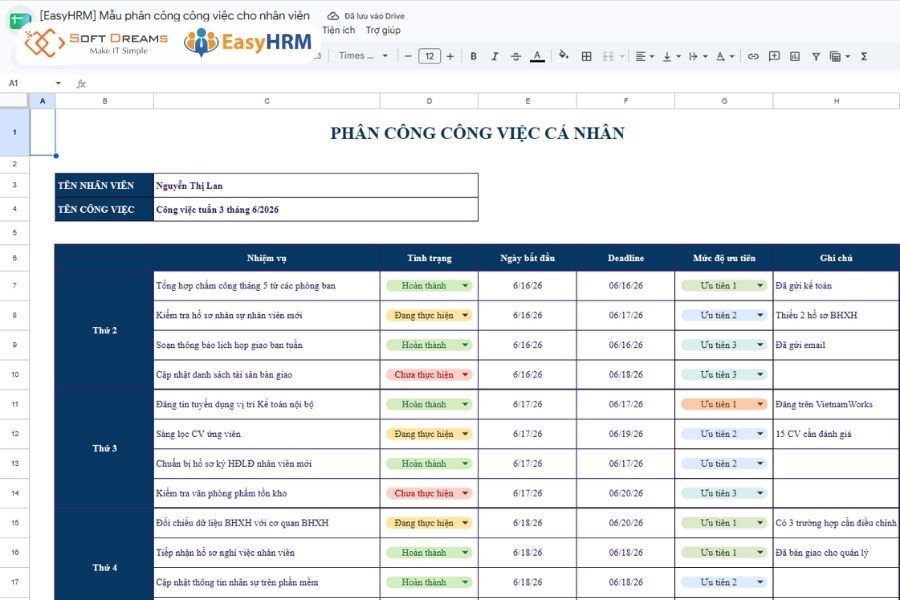Select the Nhiệm vụ header cell
900x600 pixels.
point(267,258)
